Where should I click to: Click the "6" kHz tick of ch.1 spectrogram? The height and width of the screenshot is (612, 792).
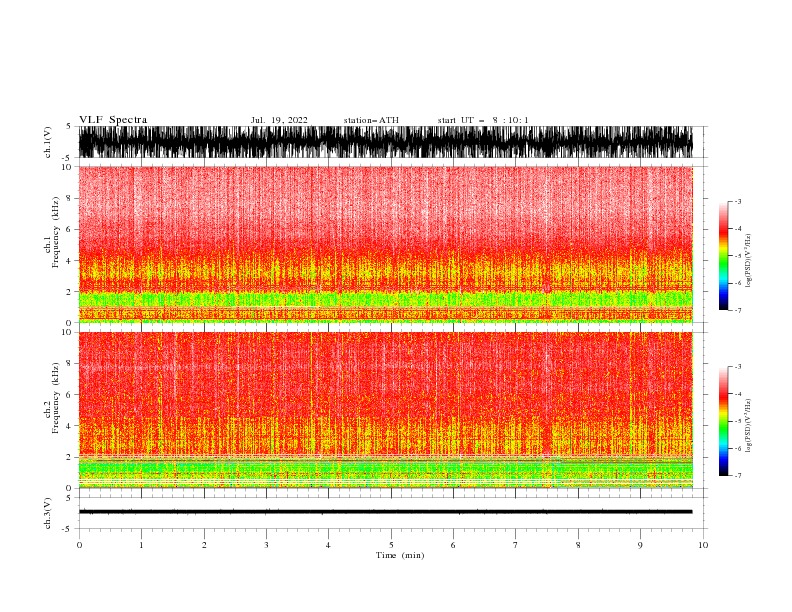point(69,229)
